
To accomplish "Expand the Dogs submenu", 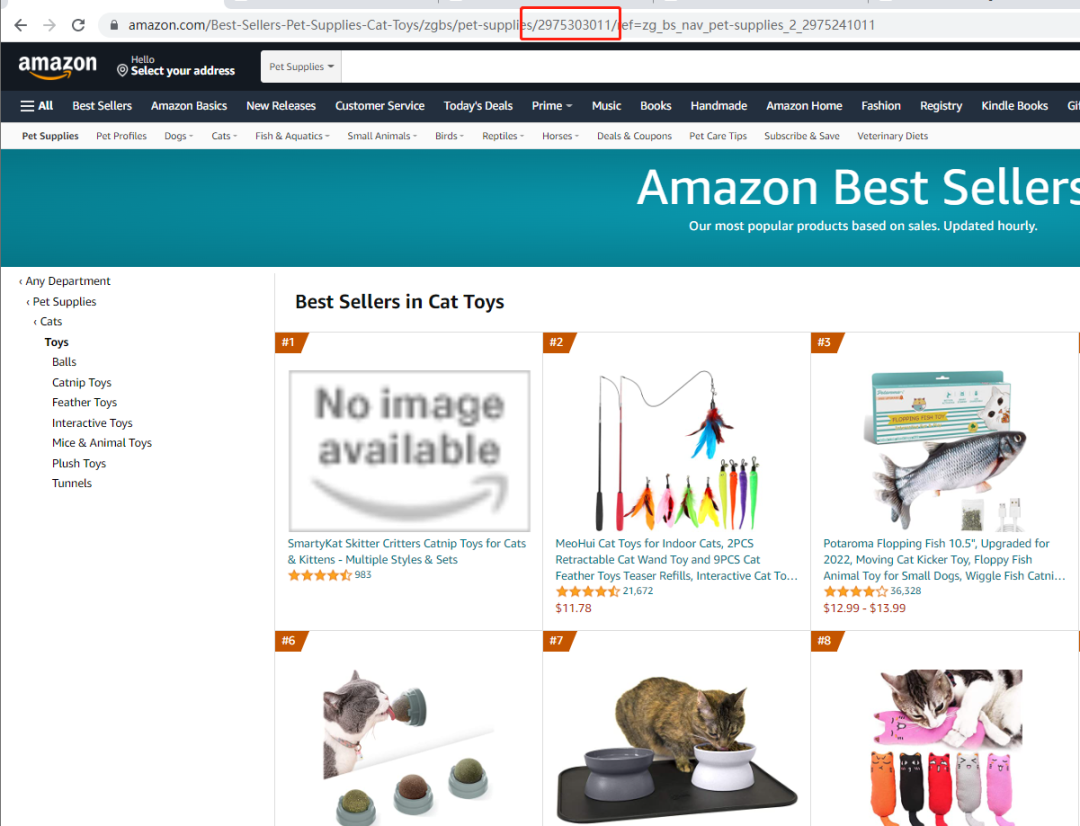I will (178, 136).
